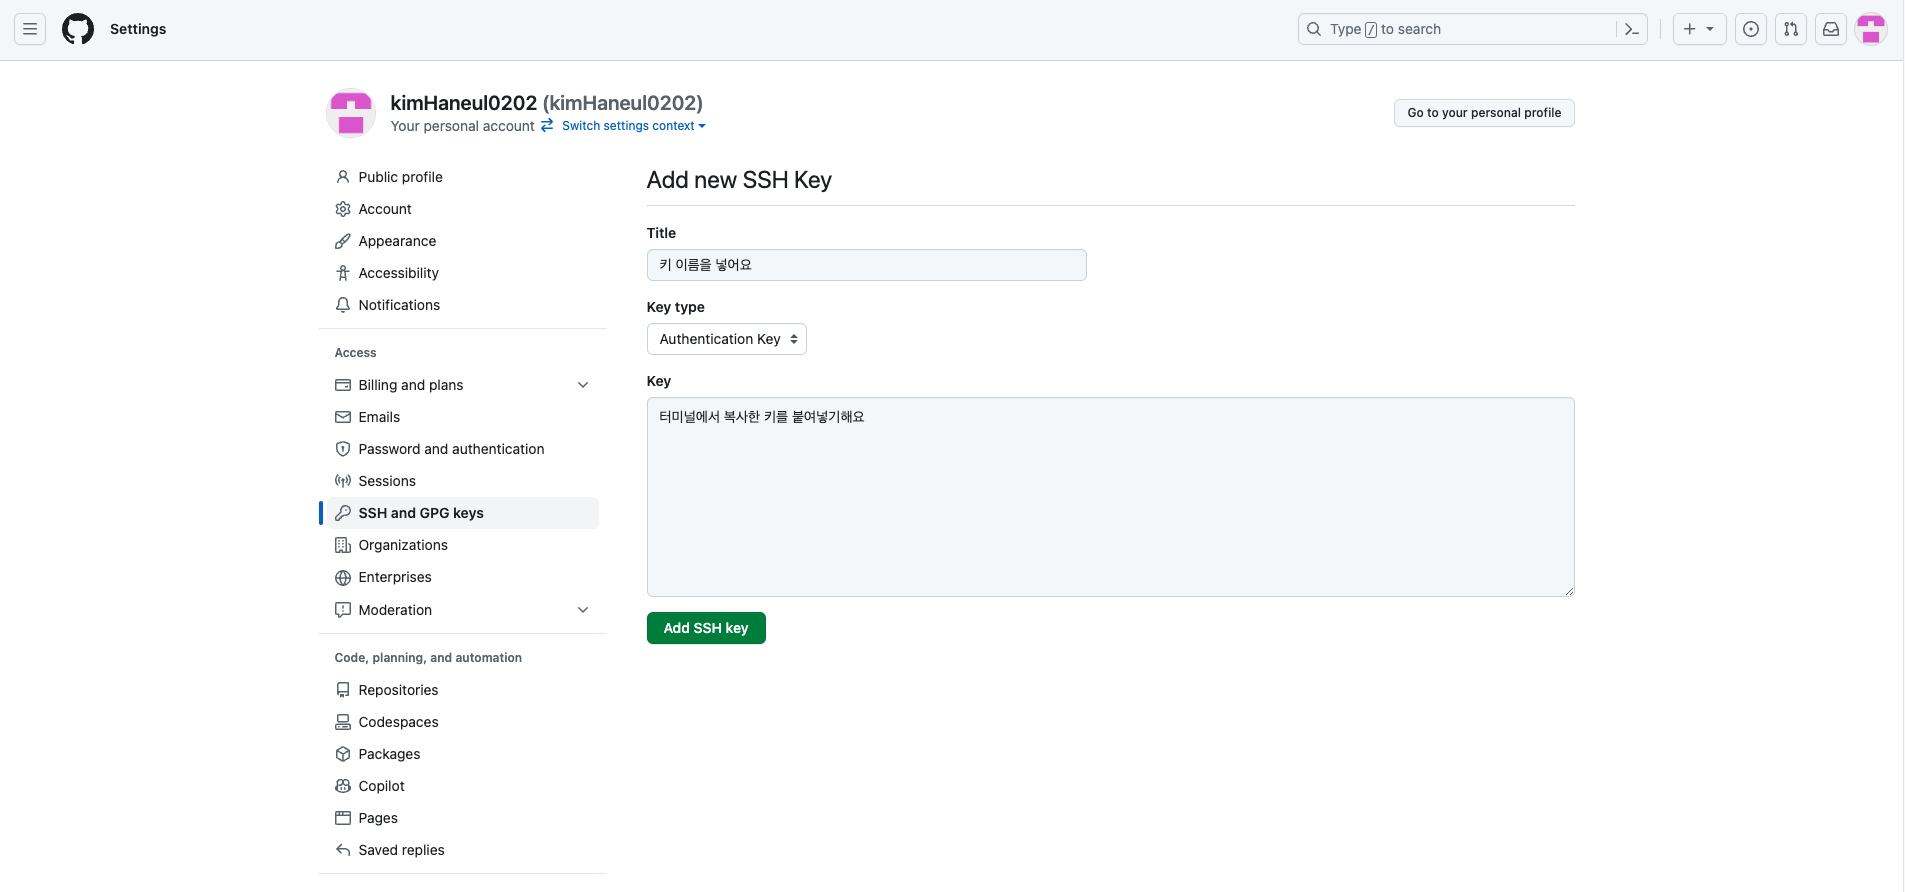Open Account settings page

pos(463,209)
